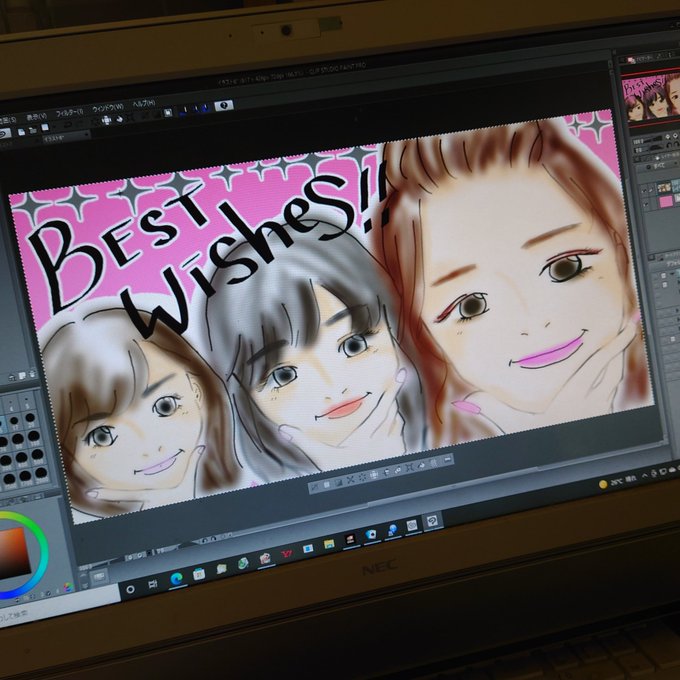Viewport: 680px width, 680px height.
Task: Open File Explorer from the taskbar
Action: pos(329,544)
